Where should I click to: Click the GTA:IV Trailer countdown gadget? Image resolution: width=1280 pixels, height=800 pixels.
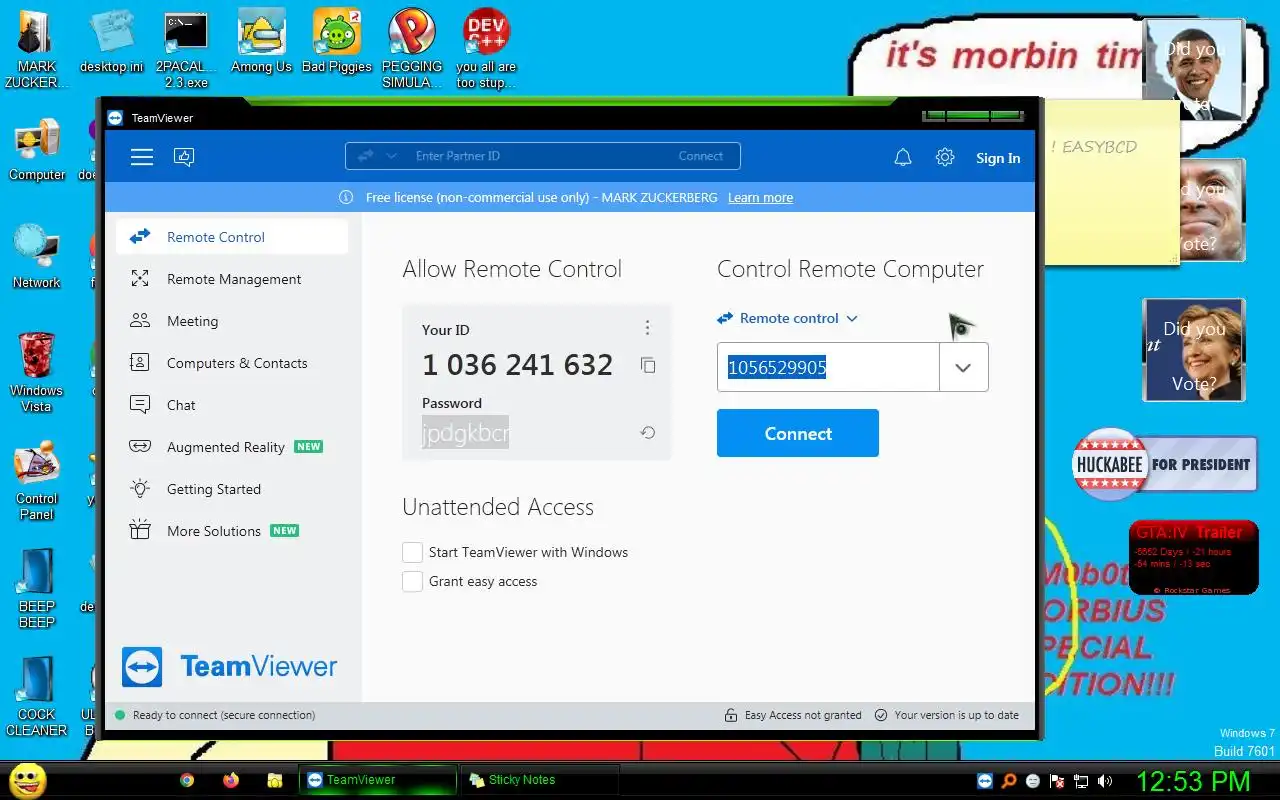tap(1193, 557)
